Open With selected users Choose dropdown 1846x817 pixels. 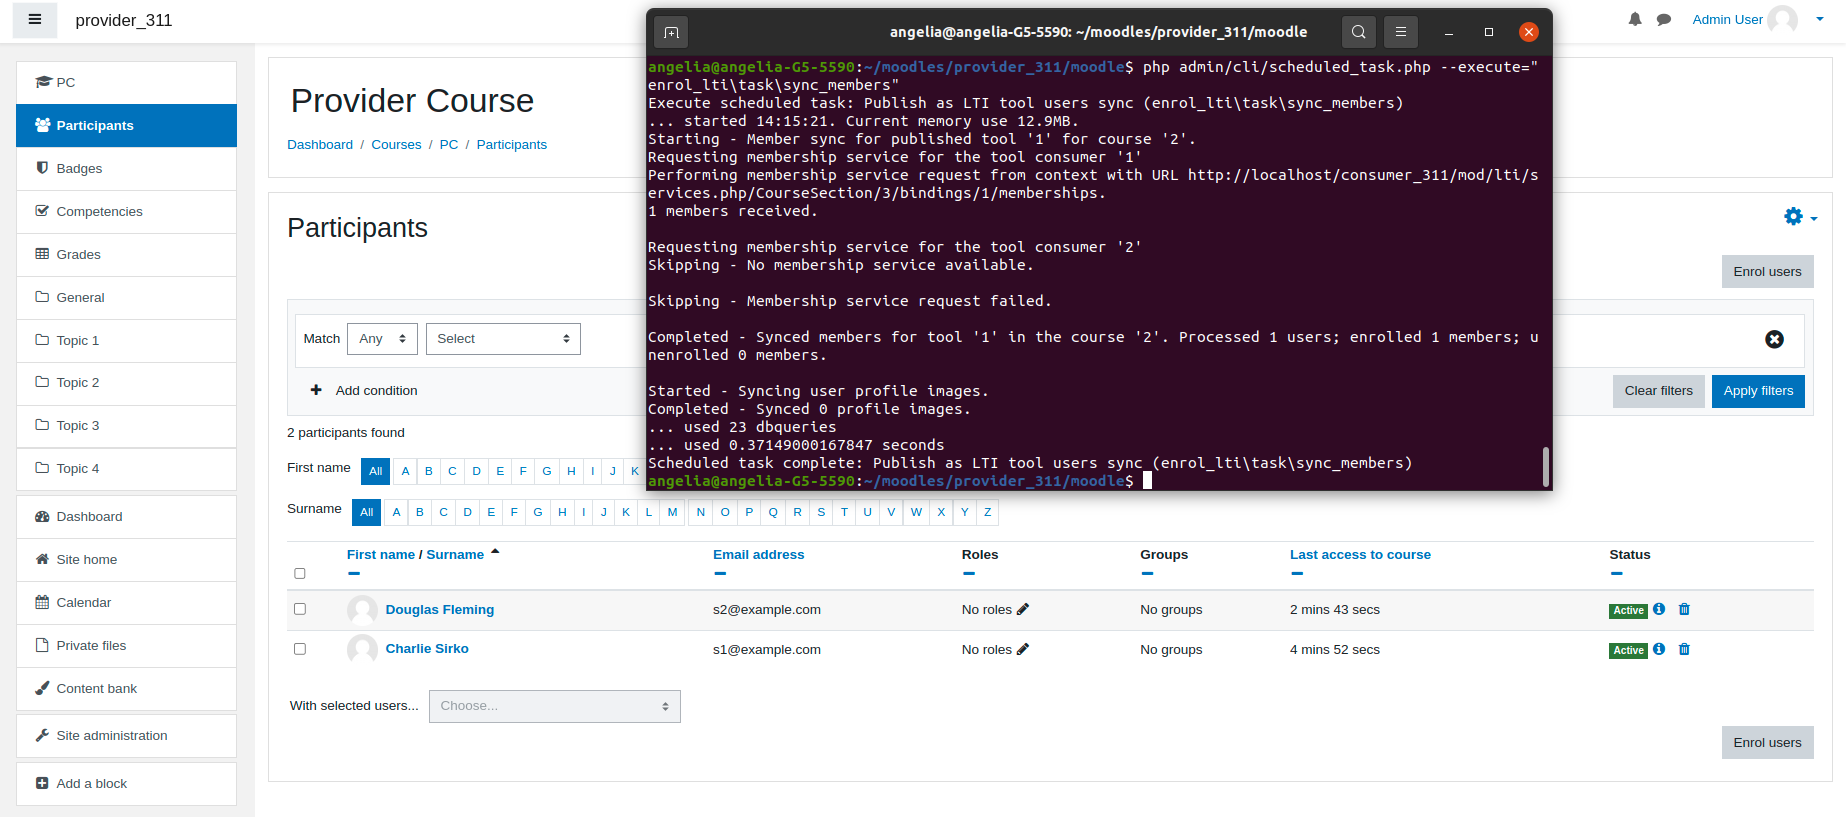tap(555, 706)
